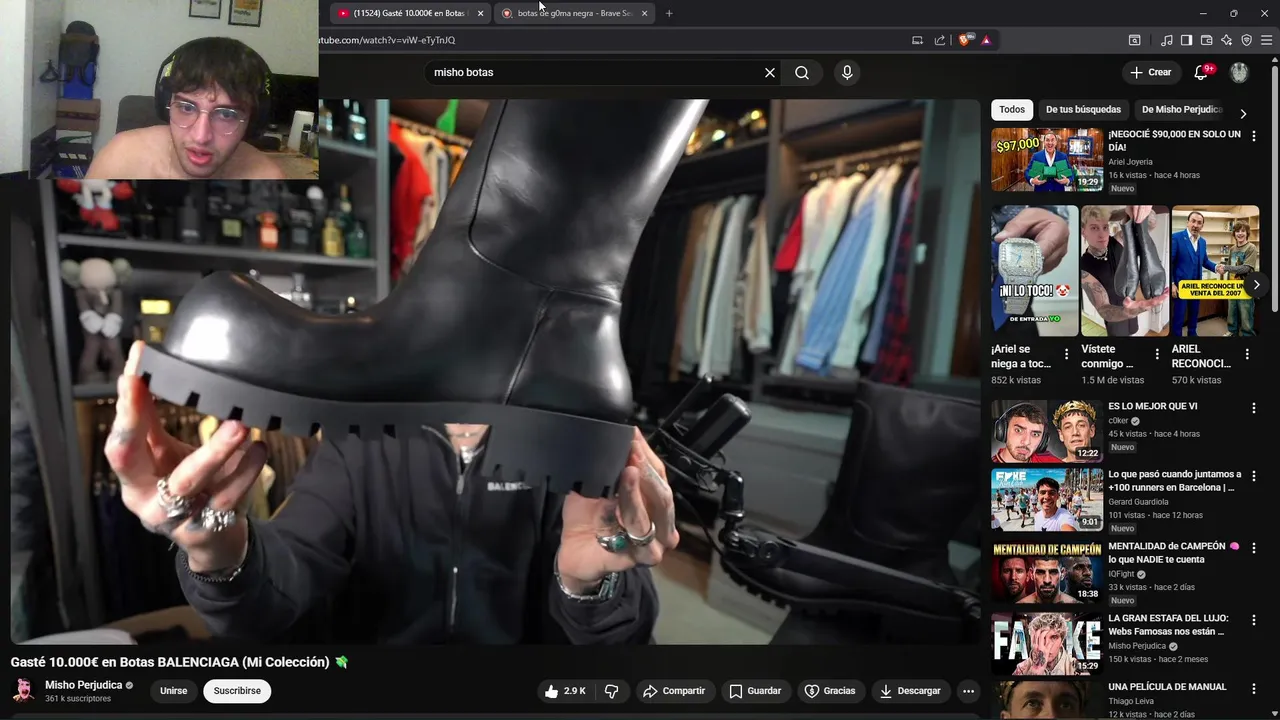Toggle the Brave sidebar panel icon
This screenshot has width=1280, height=720.
click(1186, 40)
